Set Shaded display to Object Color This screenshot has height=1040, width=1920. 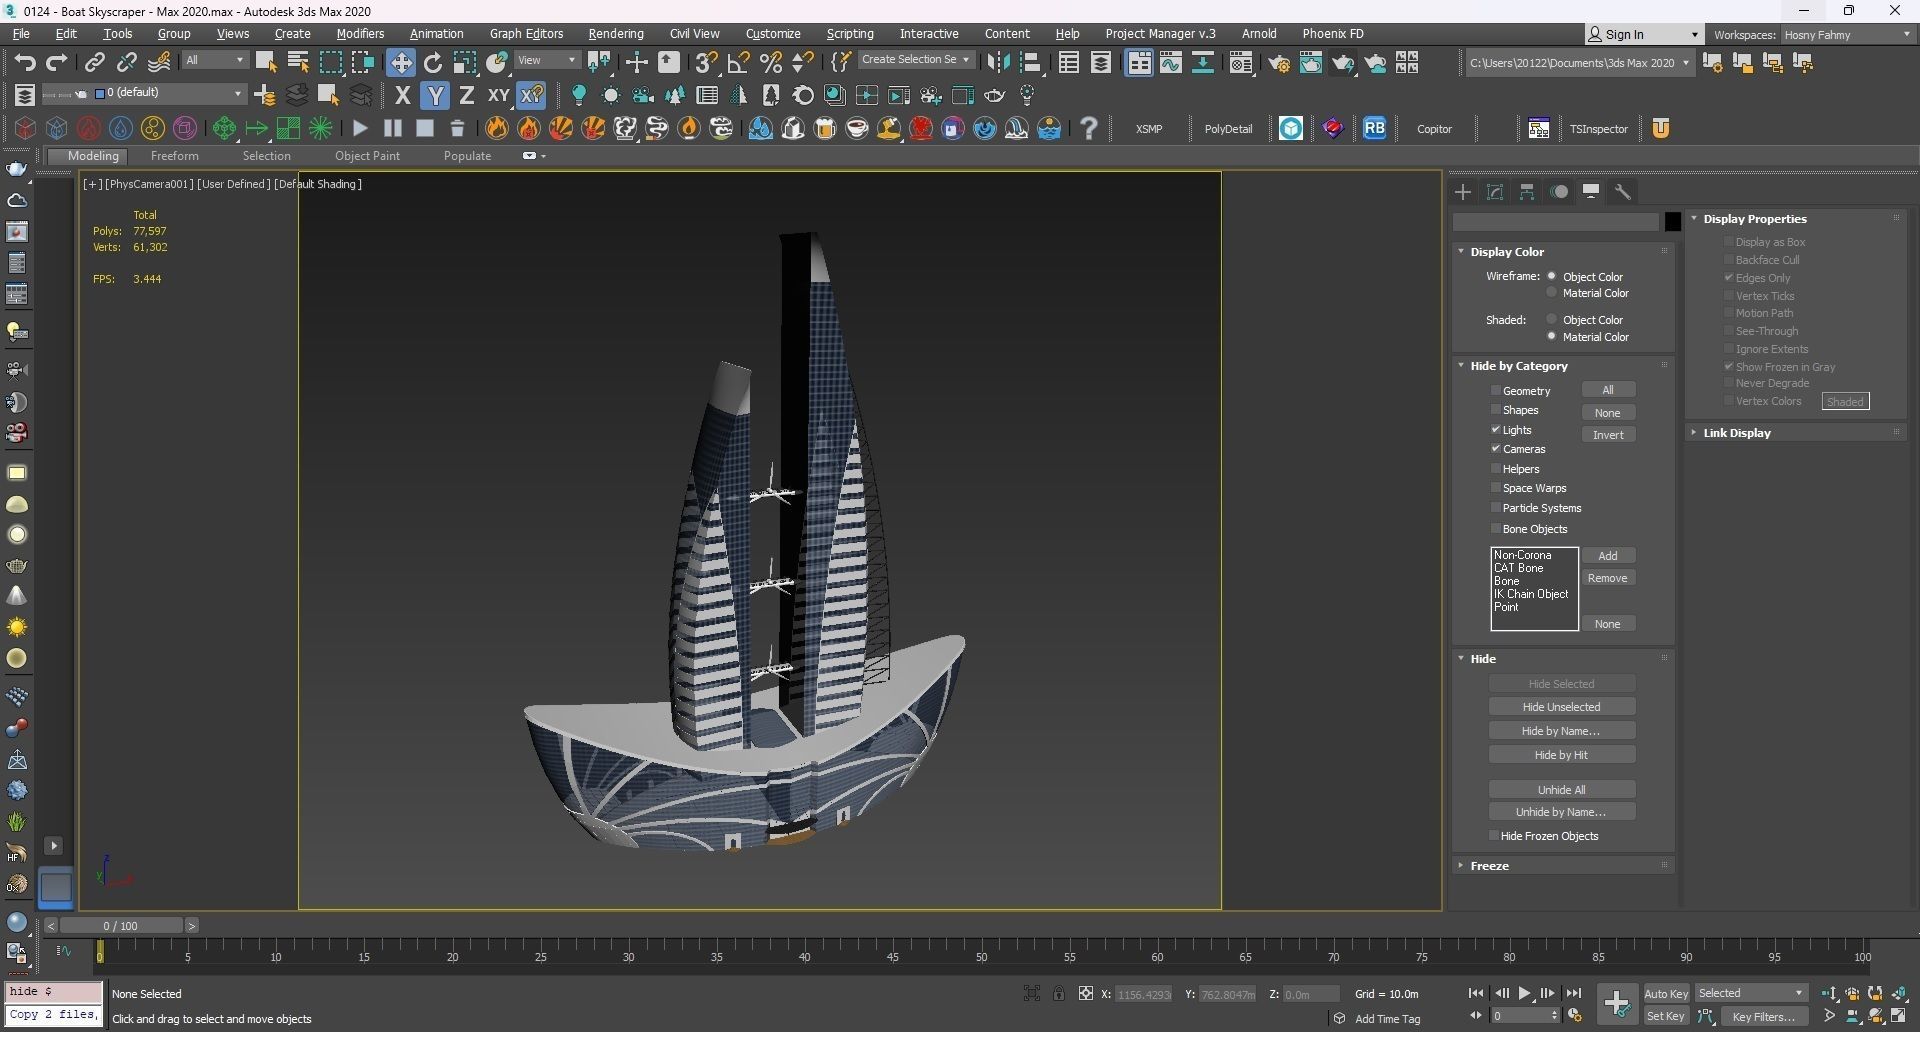pos(1552,320)
